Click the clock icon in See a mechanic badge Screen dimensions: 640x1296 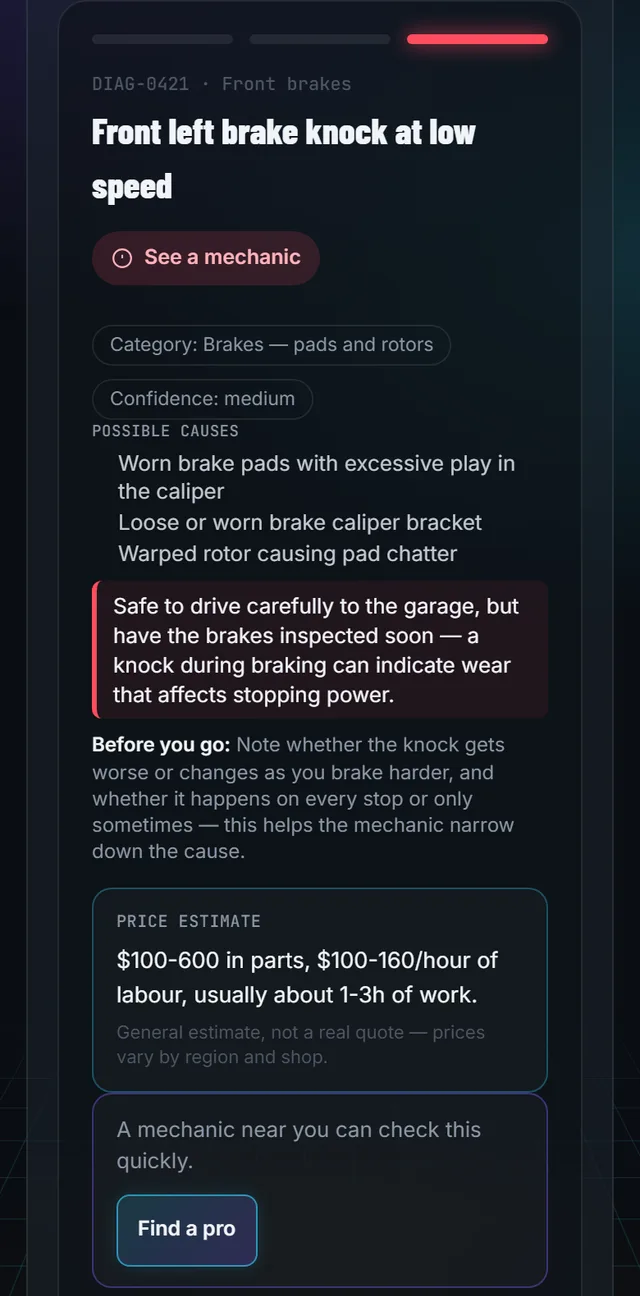coord(122,258)
